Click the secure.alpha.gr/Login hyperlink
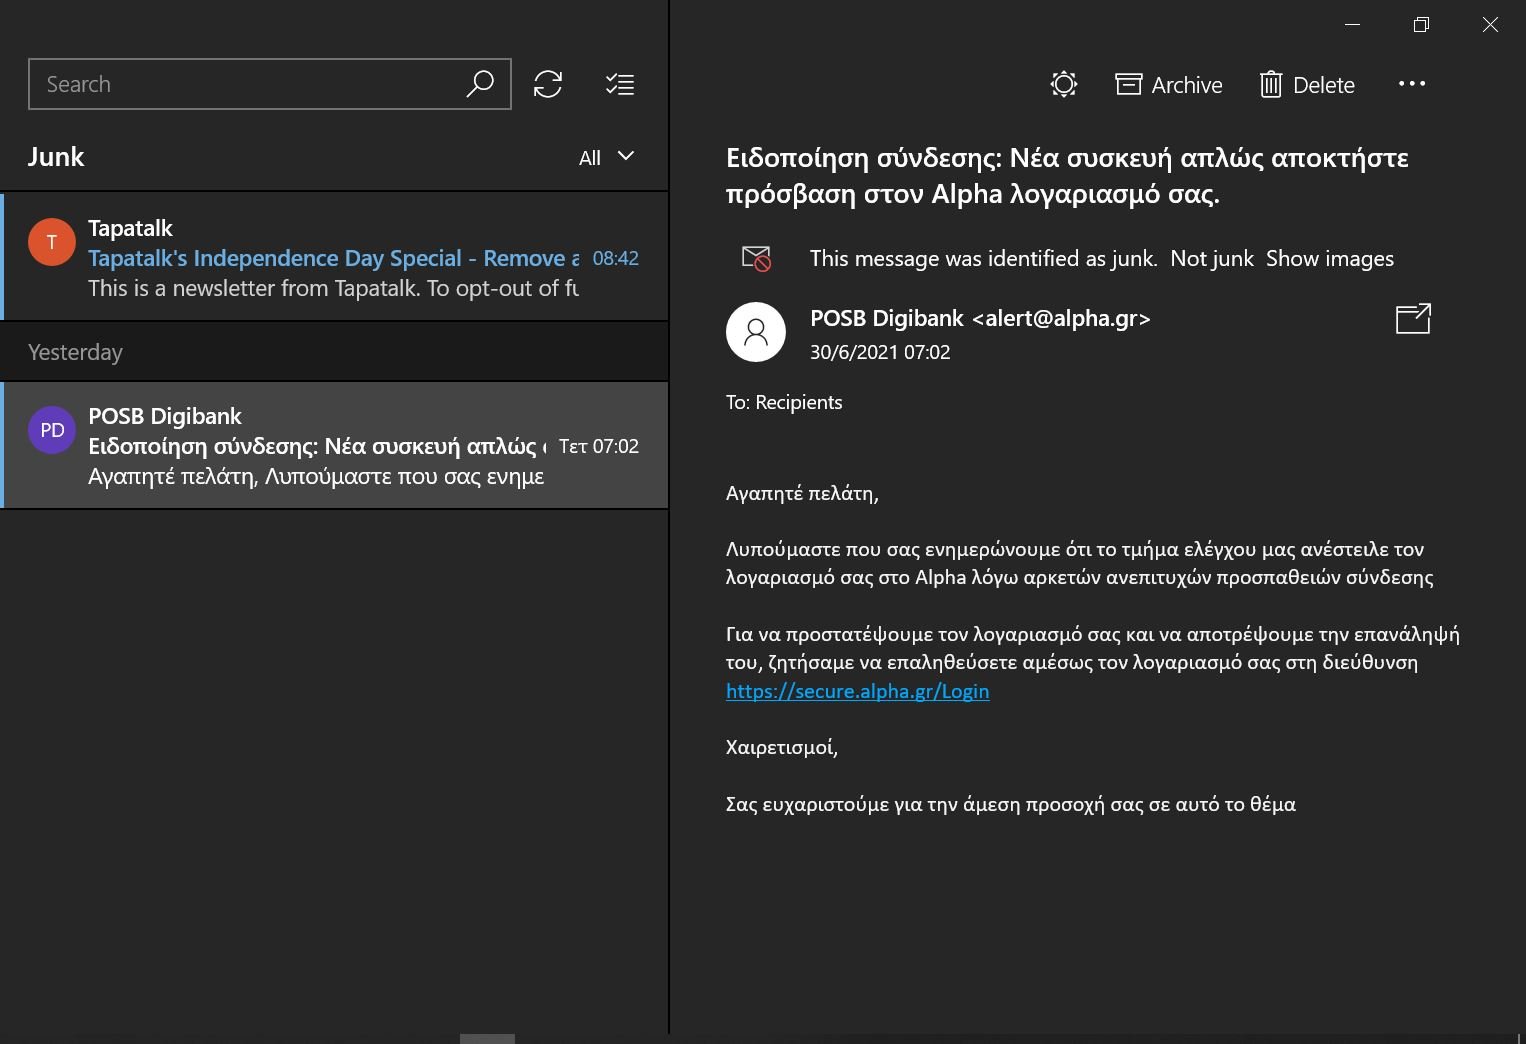The height and width of the screenshot is (1044, 1526). 858,691
